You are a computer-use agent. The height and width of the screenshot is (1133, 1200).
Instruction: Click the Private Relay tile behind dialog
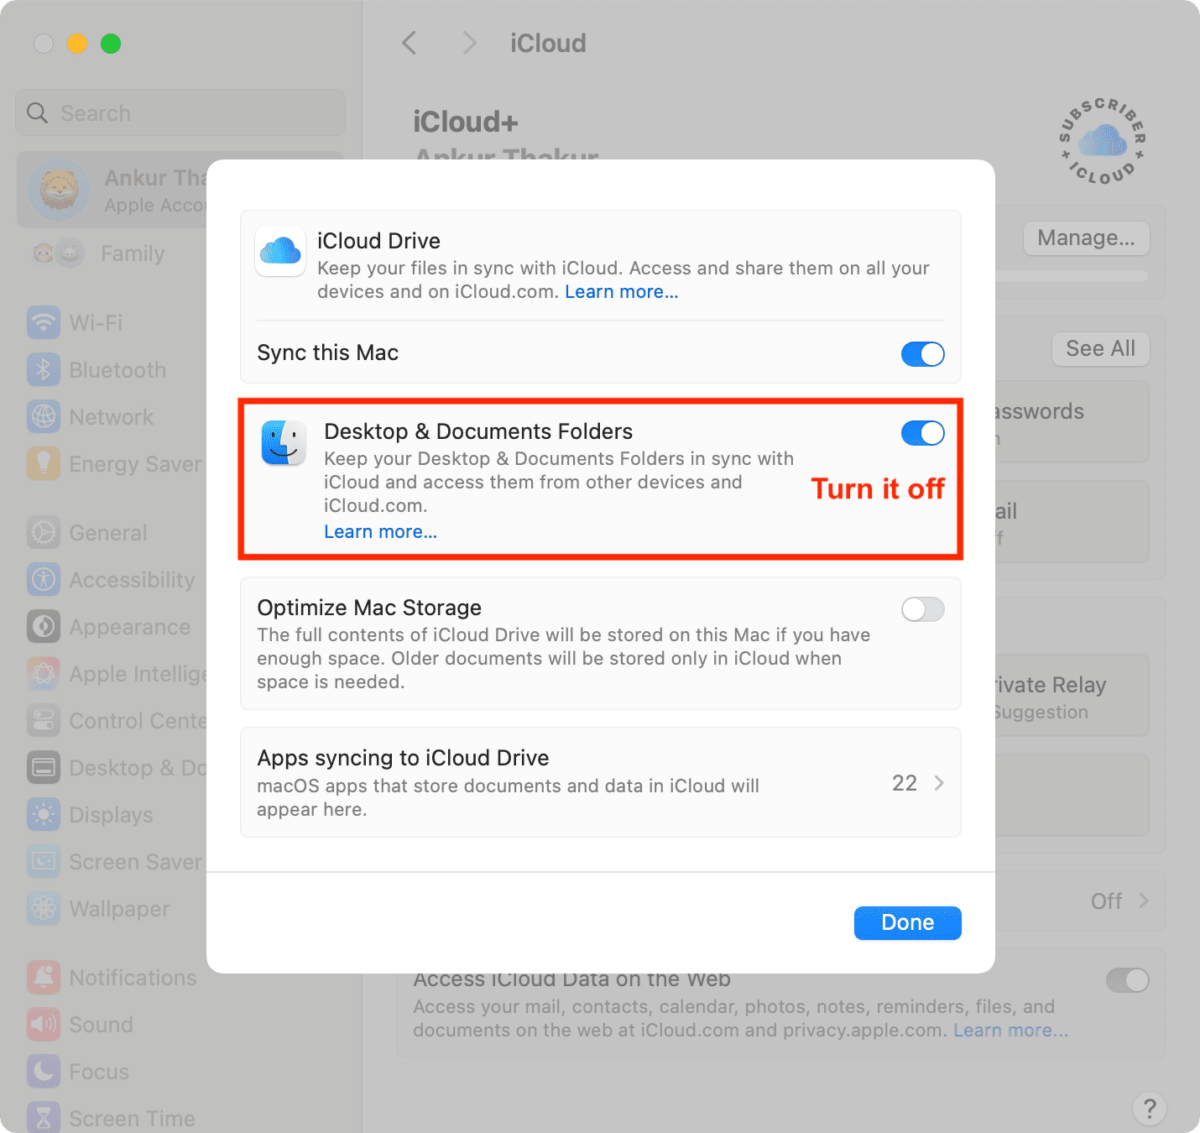coord(1072,696)
